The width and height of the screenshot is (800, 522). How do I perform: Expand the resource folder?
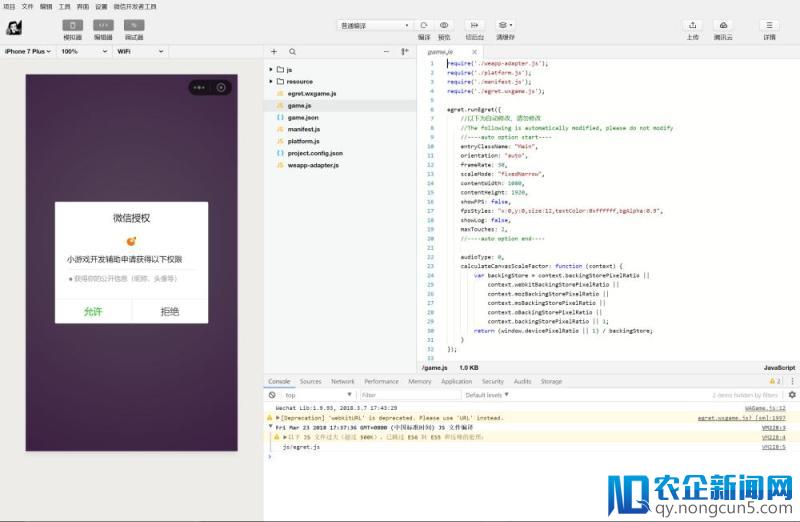[271, 82]
